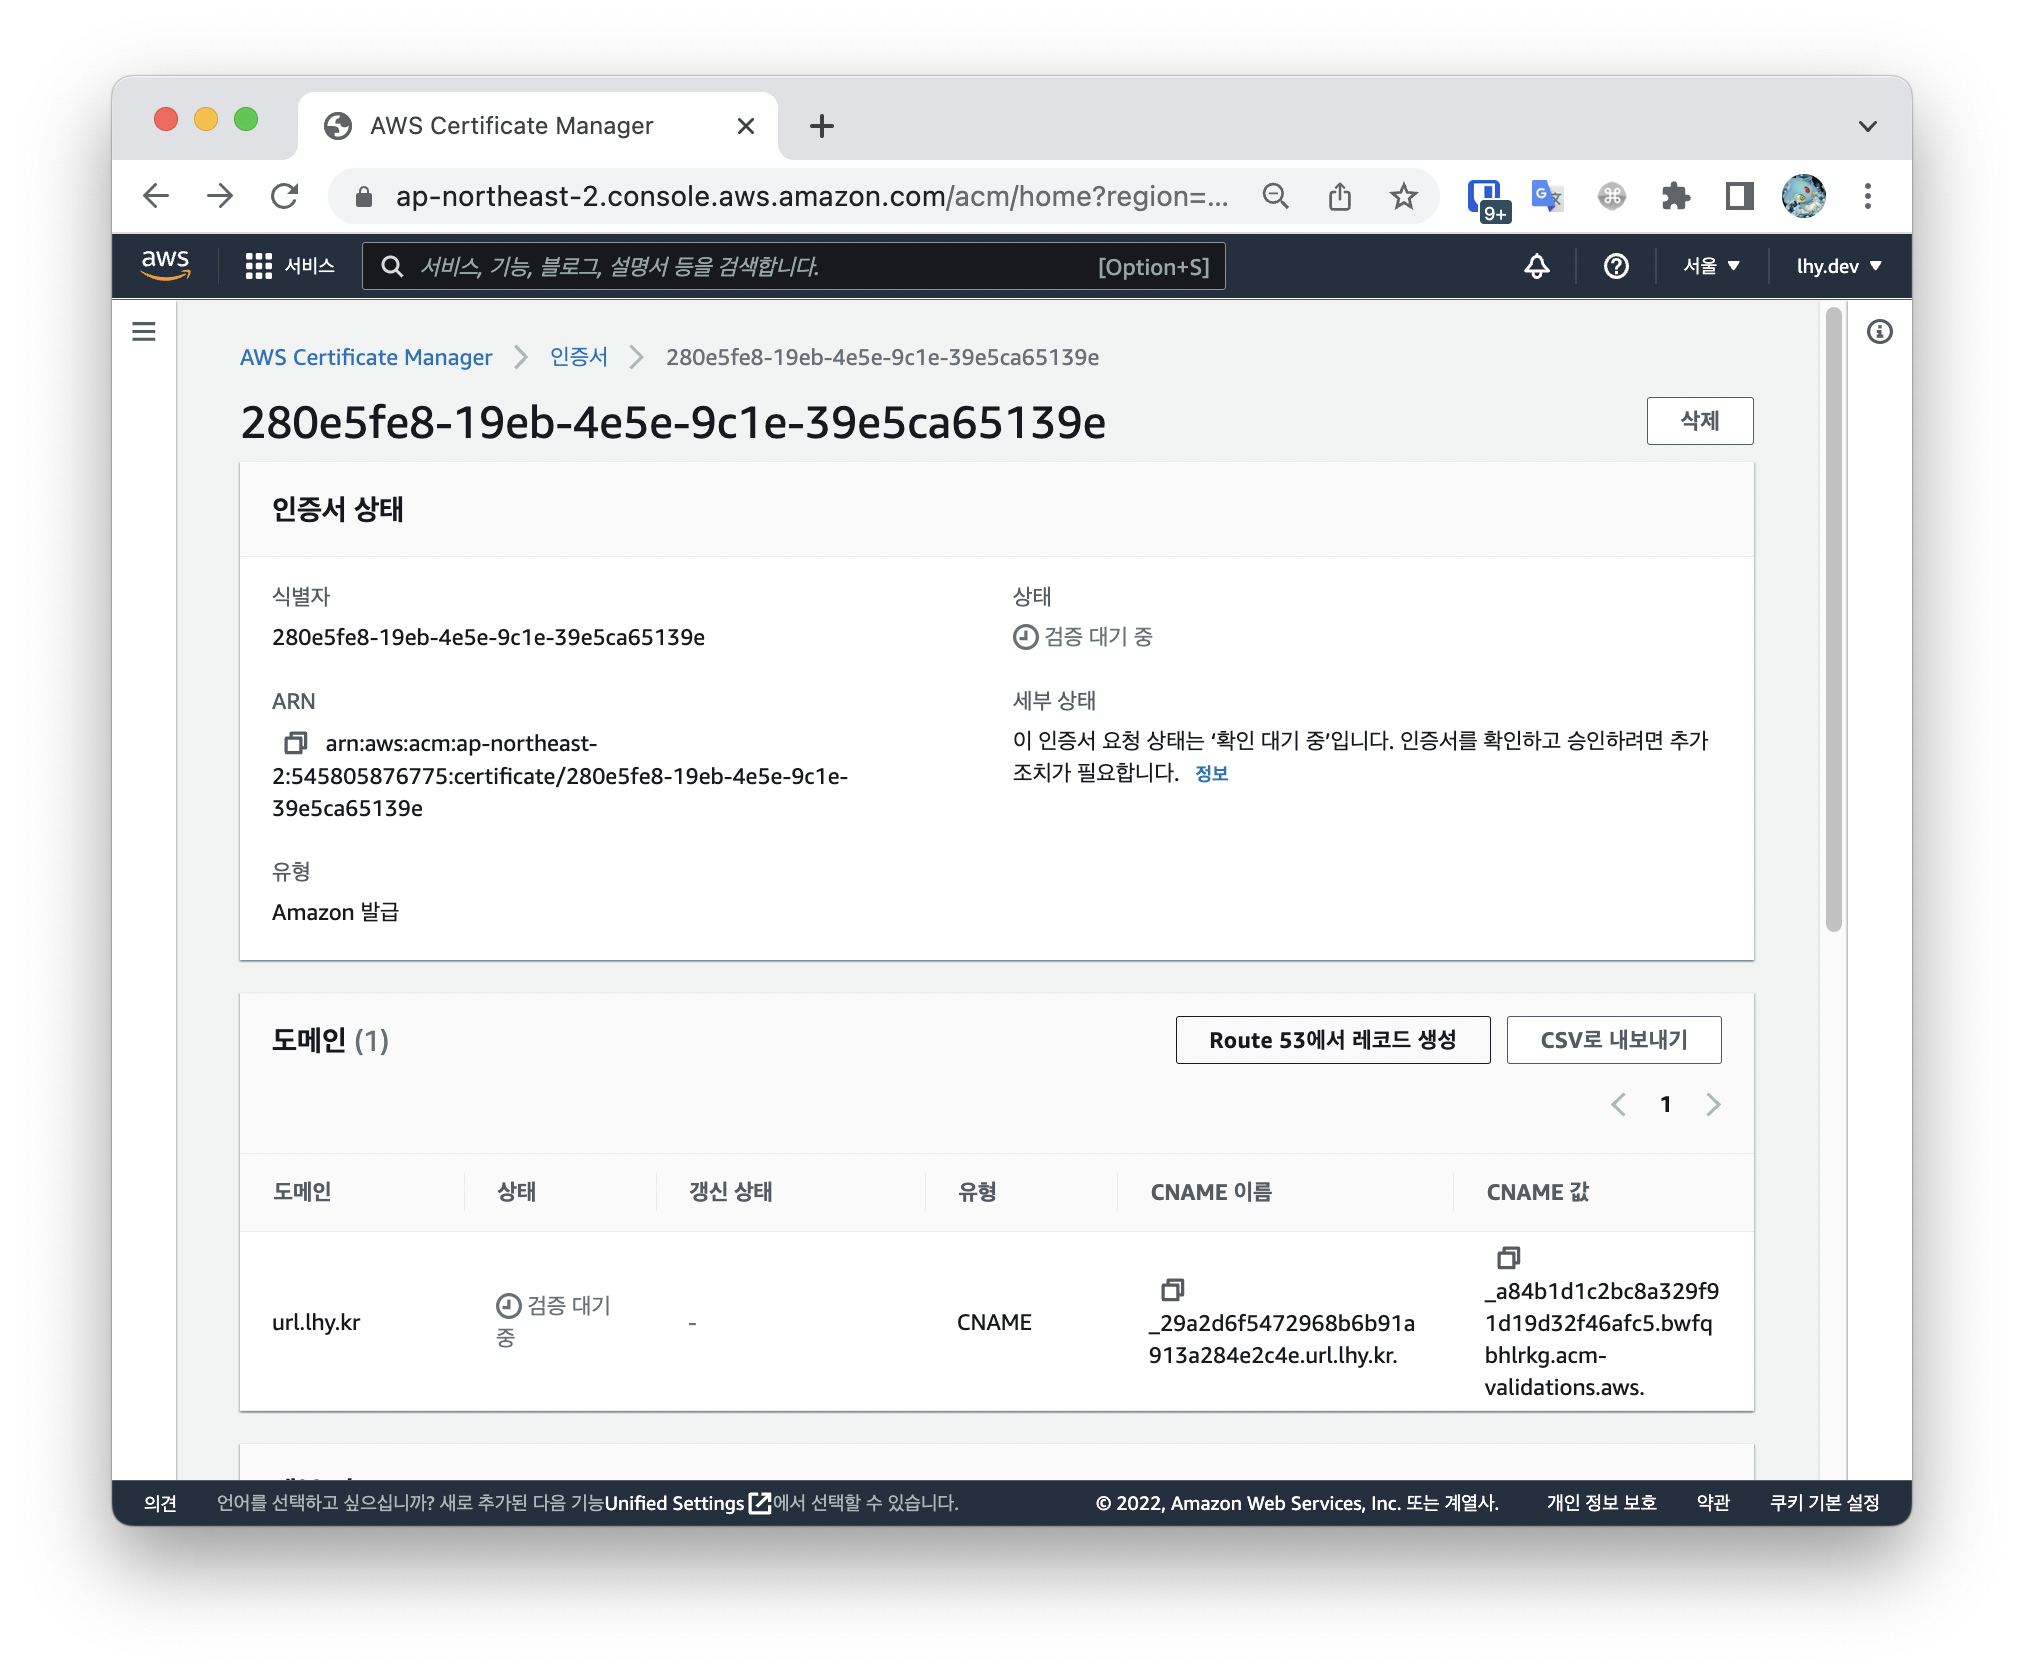Reload the page with the refresh icon
Image resolution: width=2024 pixels, height=1674 pixels.
point(285,196)
